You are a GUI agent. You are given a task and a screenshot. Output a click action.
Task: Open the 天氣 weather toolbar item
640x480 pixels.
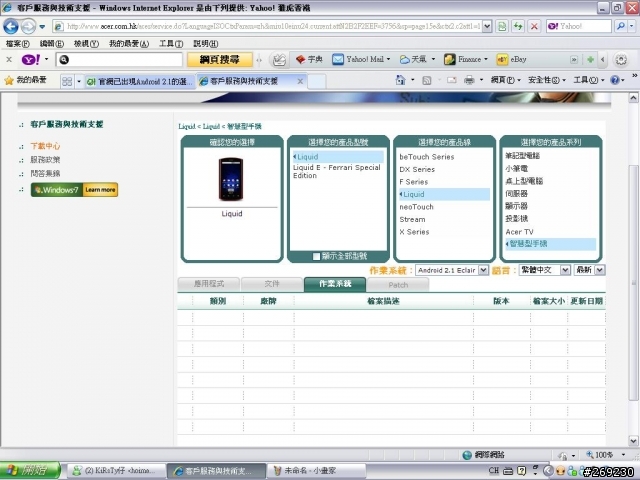tap(417, 60)
